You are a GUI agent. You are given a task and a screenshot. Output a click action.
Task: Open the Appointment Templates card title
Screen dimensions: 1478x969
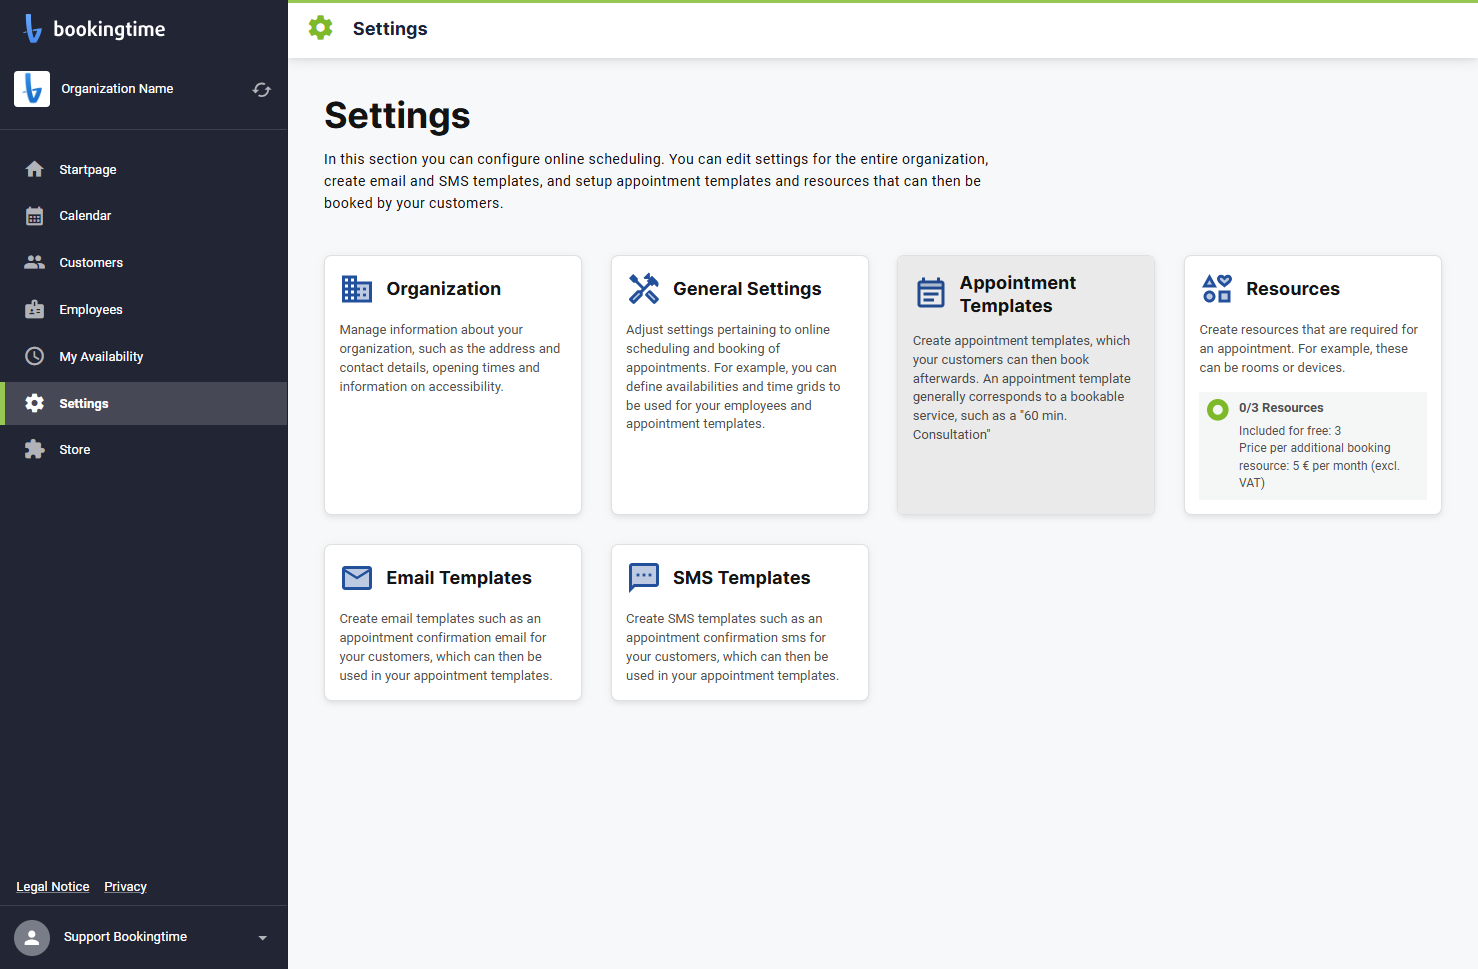click(x=1018, y=294)
